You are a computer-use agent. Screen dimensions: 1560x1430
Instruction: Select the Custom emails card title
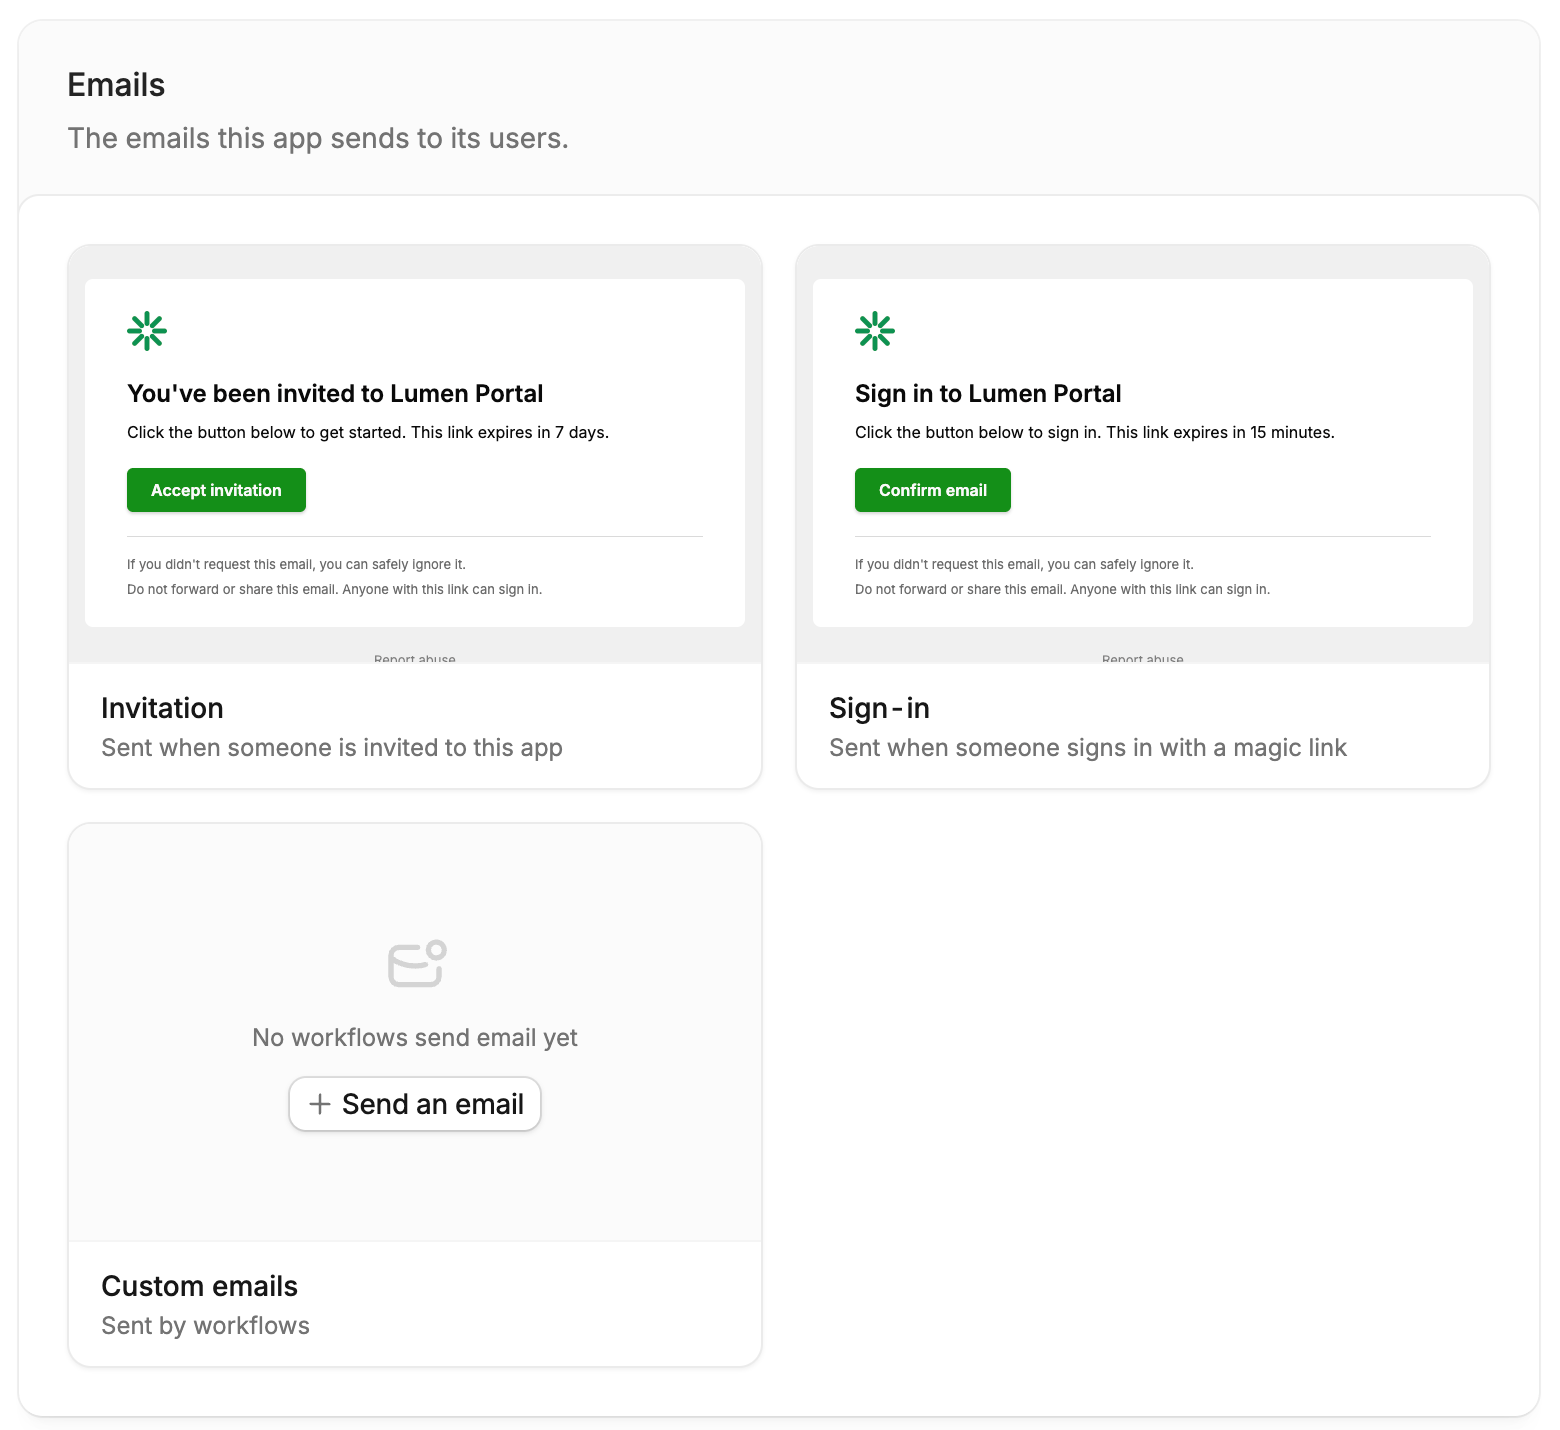(200, 1286)
